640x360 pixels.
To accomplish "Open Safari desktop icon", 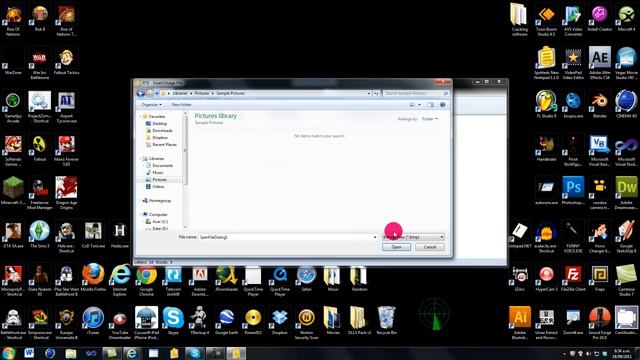I will pos(307,279).
